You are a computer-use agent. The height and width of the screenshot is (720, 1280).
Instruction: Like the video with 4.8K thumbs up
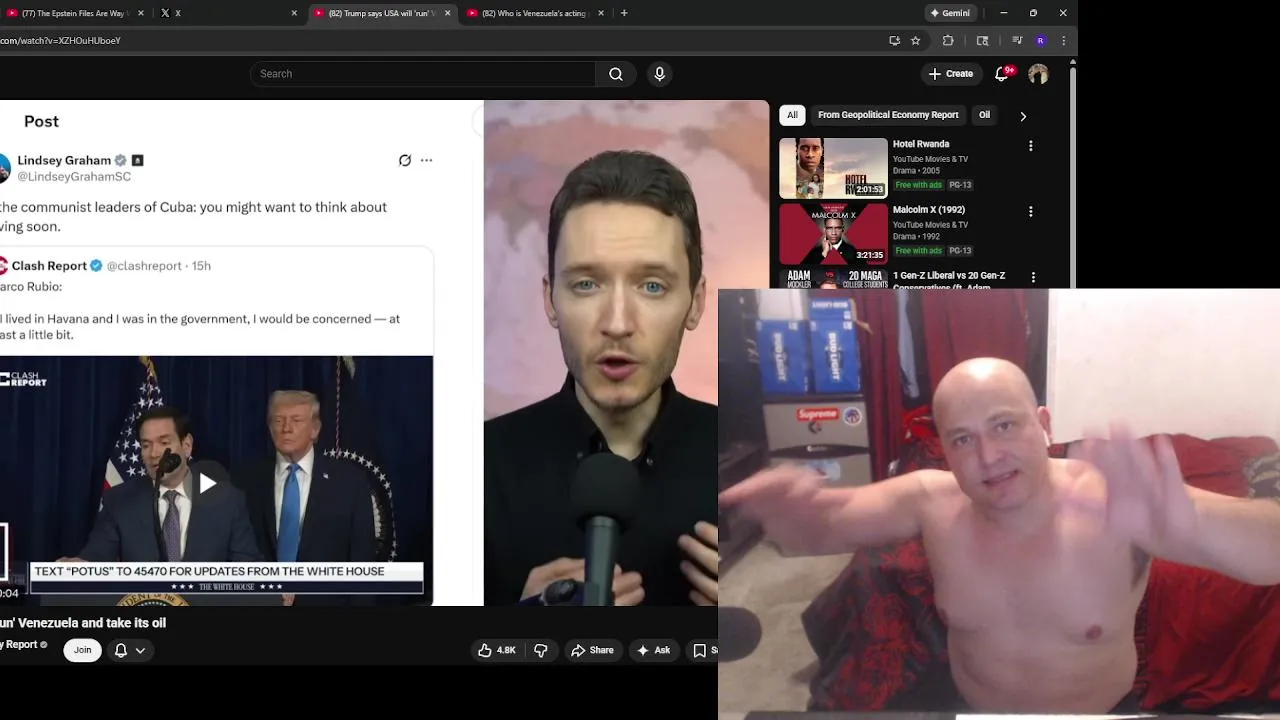click(497, 650)
